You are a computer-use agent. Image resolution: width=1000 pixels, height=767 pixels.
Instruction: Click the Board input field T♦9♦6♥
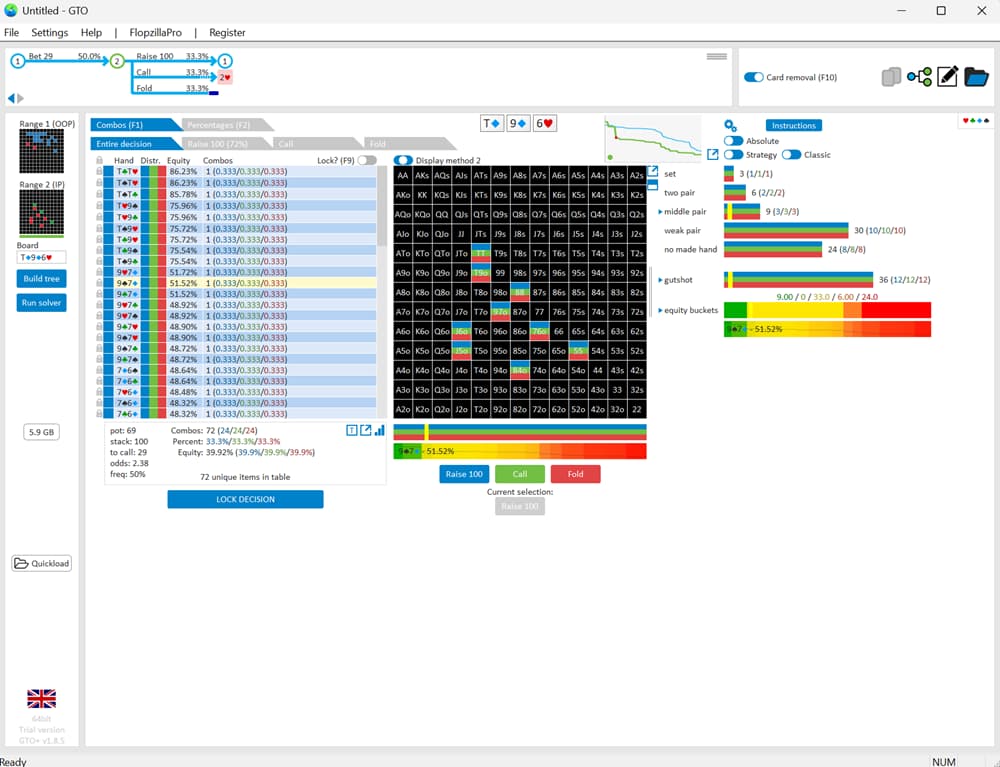(x=41, y=258)
